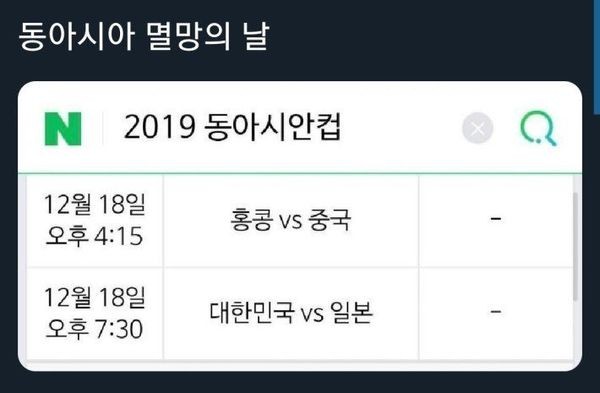Click the blue bar at right screen edge
Screen dimensions: 600x393
(597, 57)
